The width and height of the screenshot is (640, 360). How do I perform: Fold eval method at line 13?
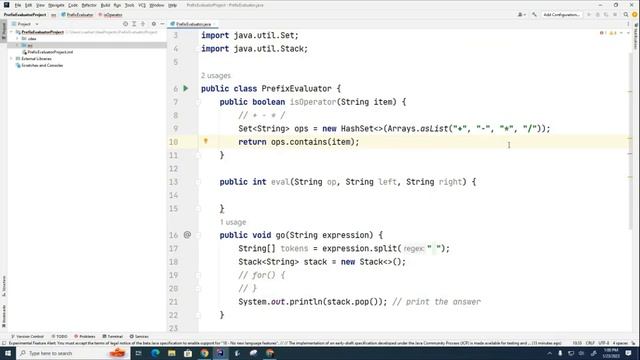tap(198, 182)
